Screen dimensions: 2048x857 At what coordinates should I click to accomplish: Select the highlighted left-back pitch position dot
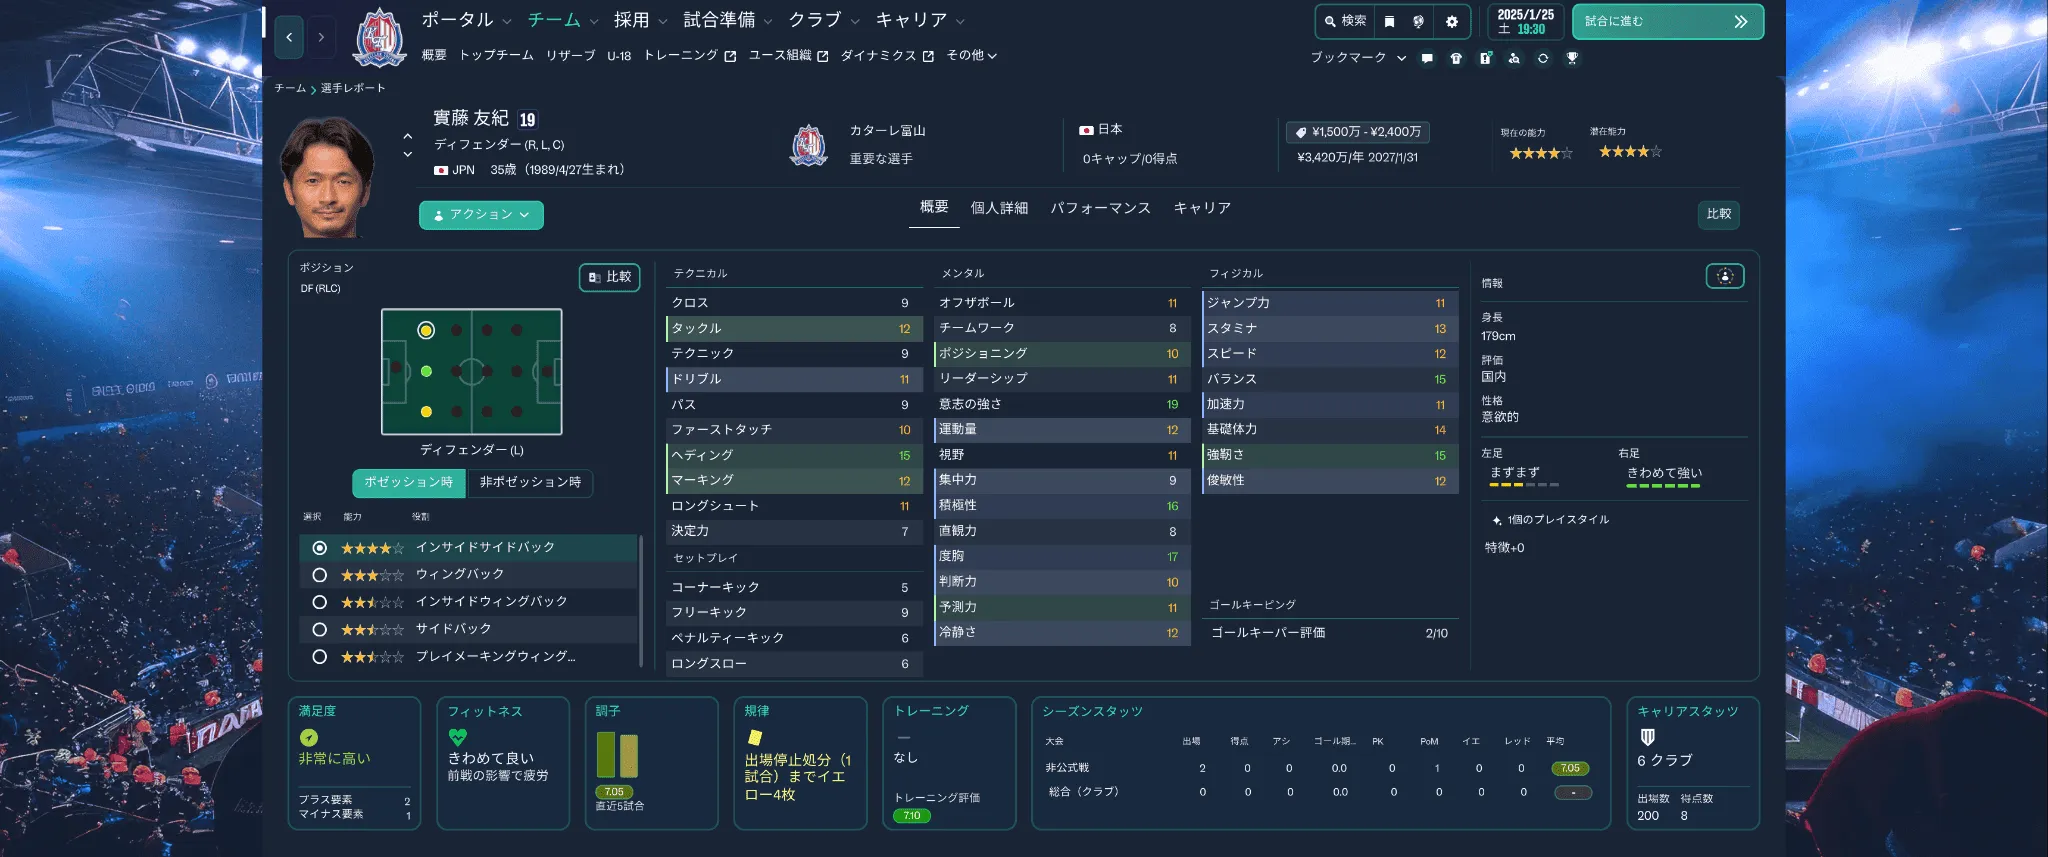pyautogui.click(x=426, y=330)
